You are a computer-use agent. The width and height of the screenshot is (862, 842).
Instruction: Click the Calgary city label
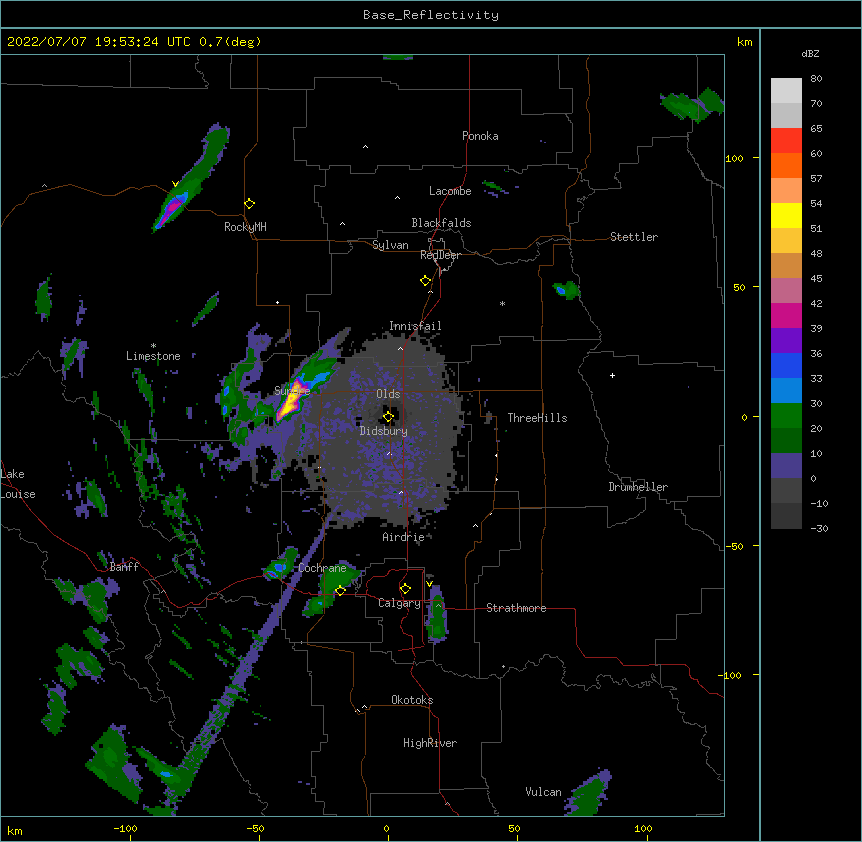399,603
